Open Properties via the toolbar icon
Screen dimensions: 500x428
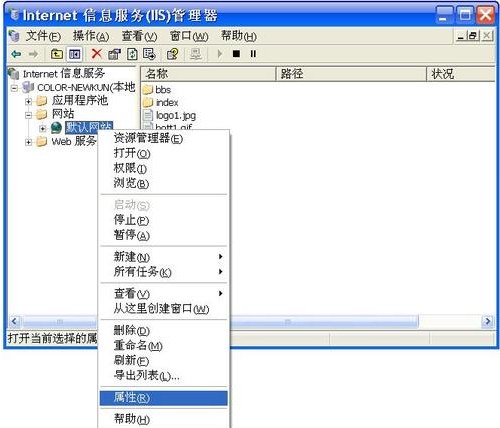[114, 54]
